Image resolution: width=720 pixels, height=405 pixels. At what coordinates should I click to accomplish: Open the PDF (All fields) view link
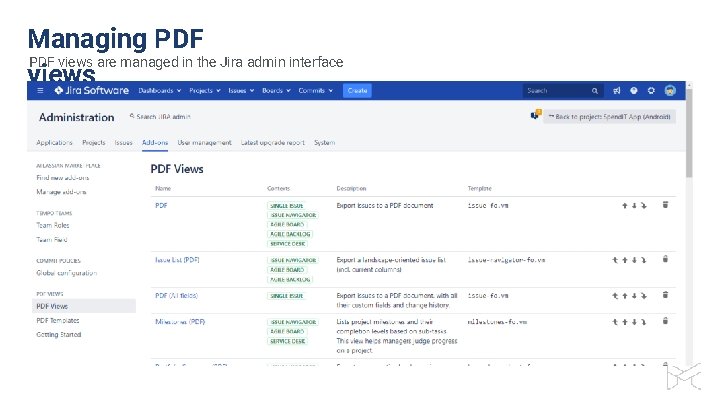click(x=176, y=295)
